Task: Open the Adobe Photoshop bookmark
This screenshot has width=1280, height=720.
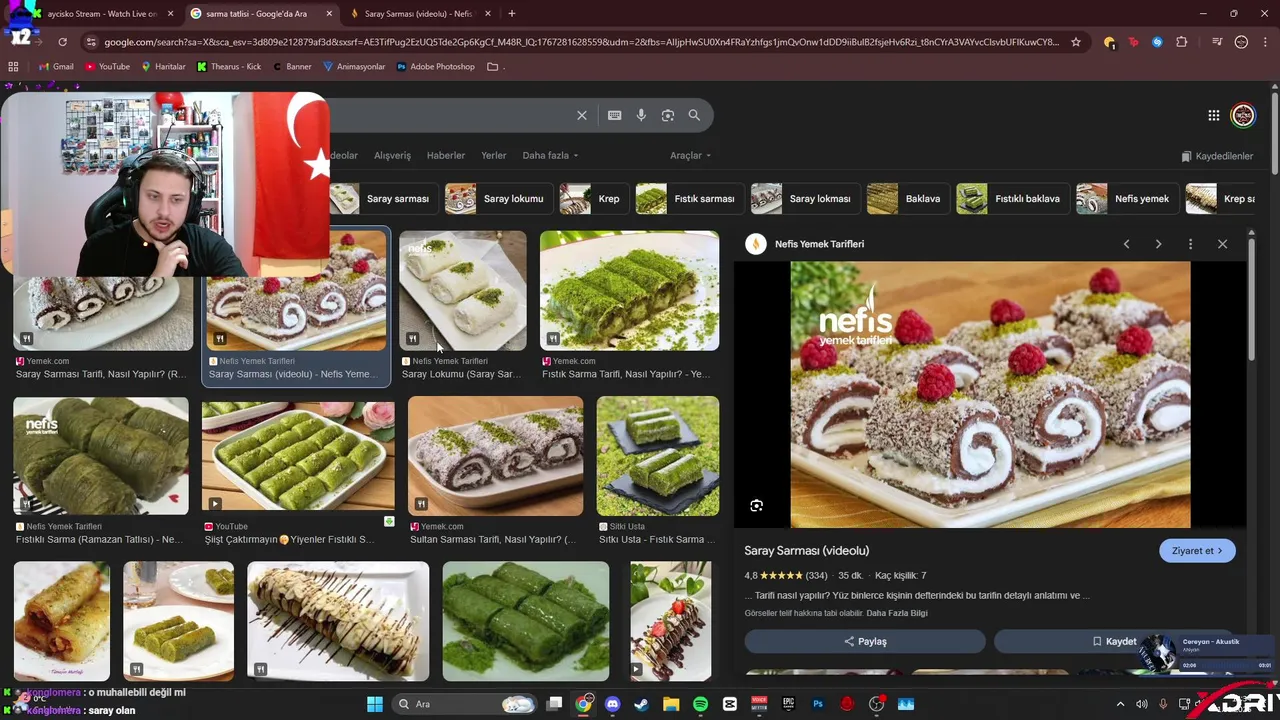Action: (436, 67)
